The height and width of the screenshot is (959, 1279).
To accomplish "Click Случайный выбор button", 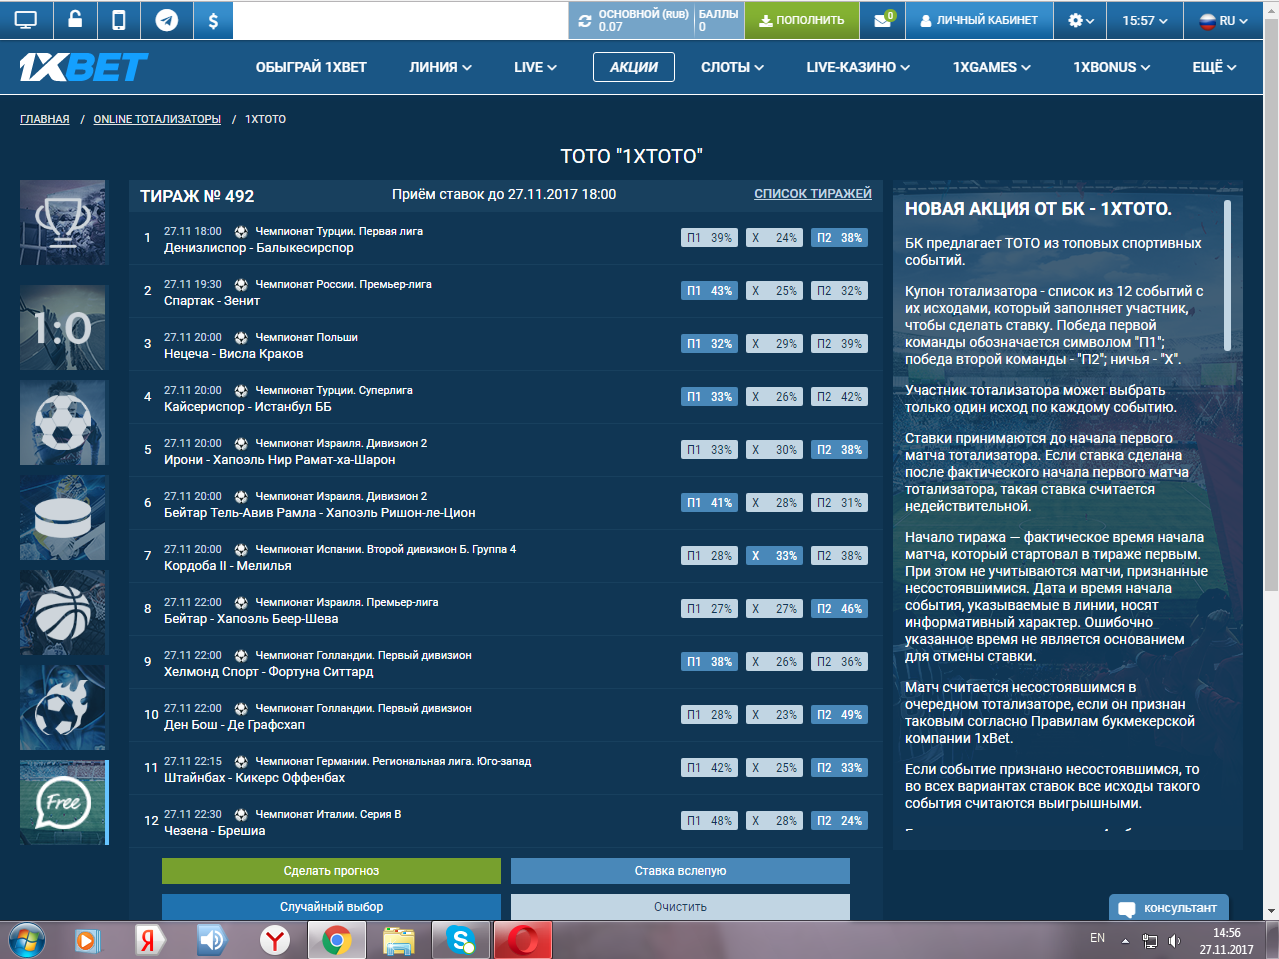I will (x=331, y=907).
